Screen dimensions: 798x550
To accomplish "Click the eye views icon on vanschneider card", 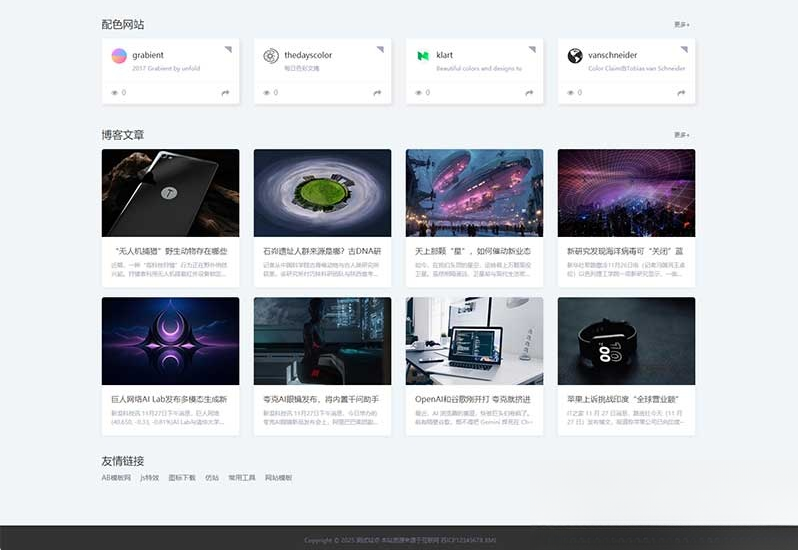I will coord(570,93).
